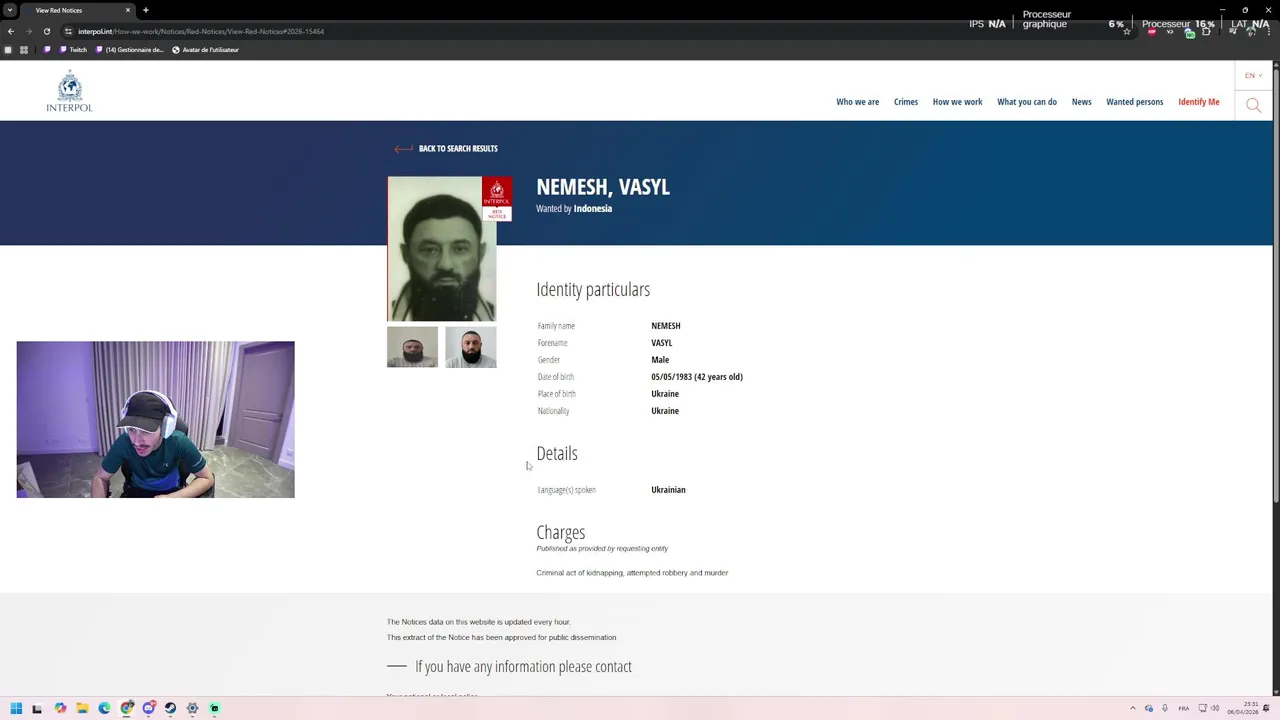Open a new tab with the plus button
Screen dimensions: 1280x720
(145, 10)
